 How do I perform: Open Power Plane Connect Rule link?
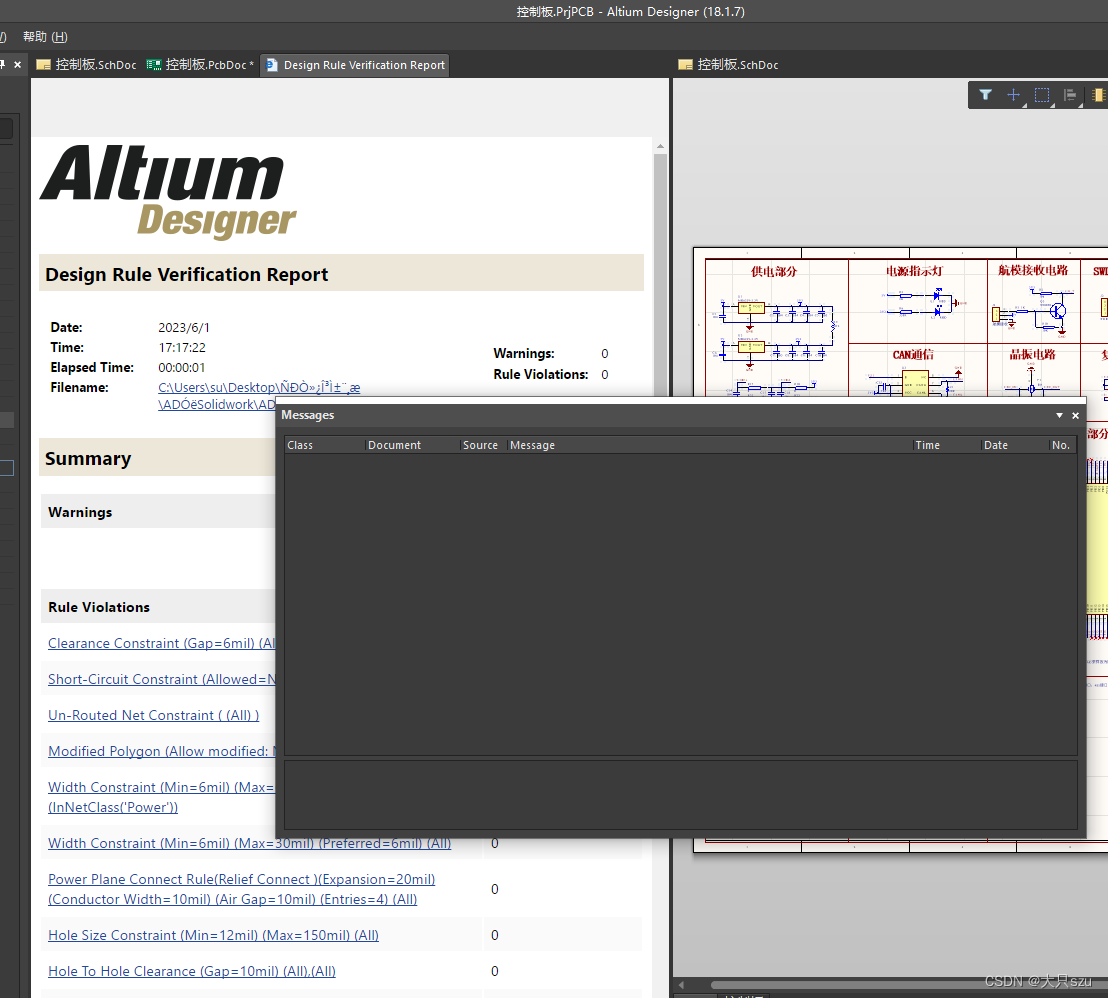(242, 889)
